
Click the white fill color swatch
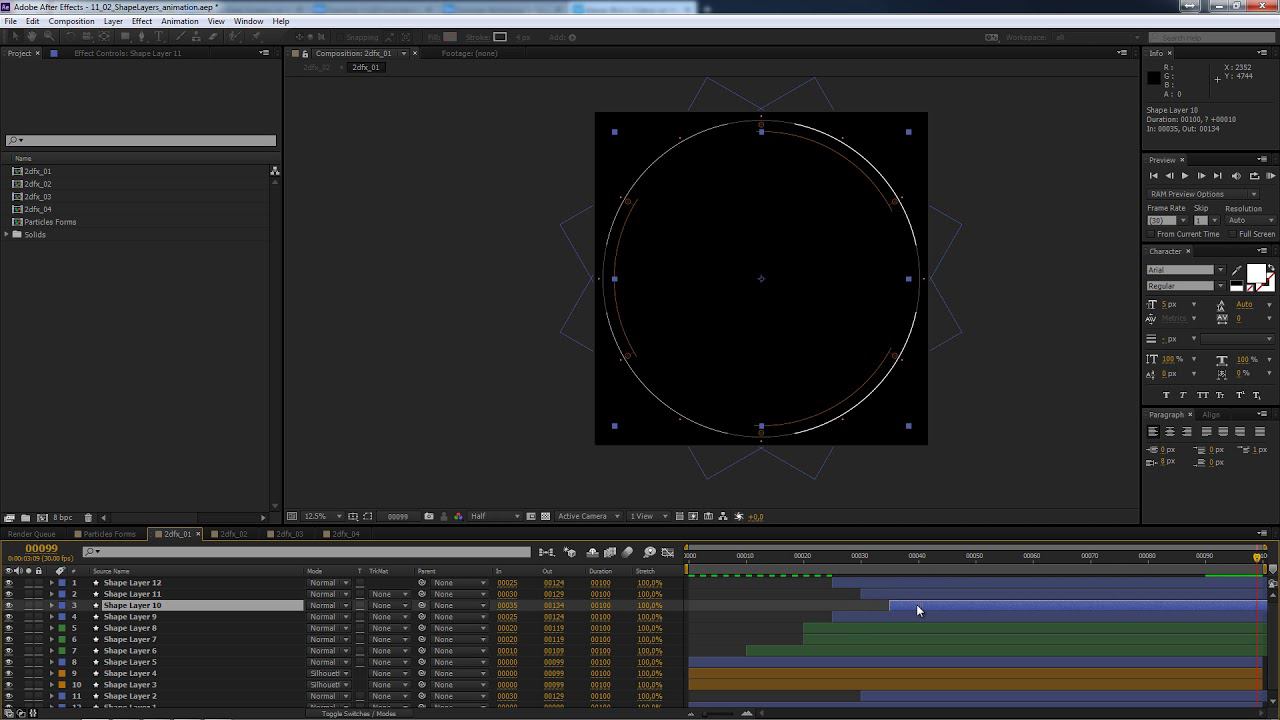tap(1254, 273)
